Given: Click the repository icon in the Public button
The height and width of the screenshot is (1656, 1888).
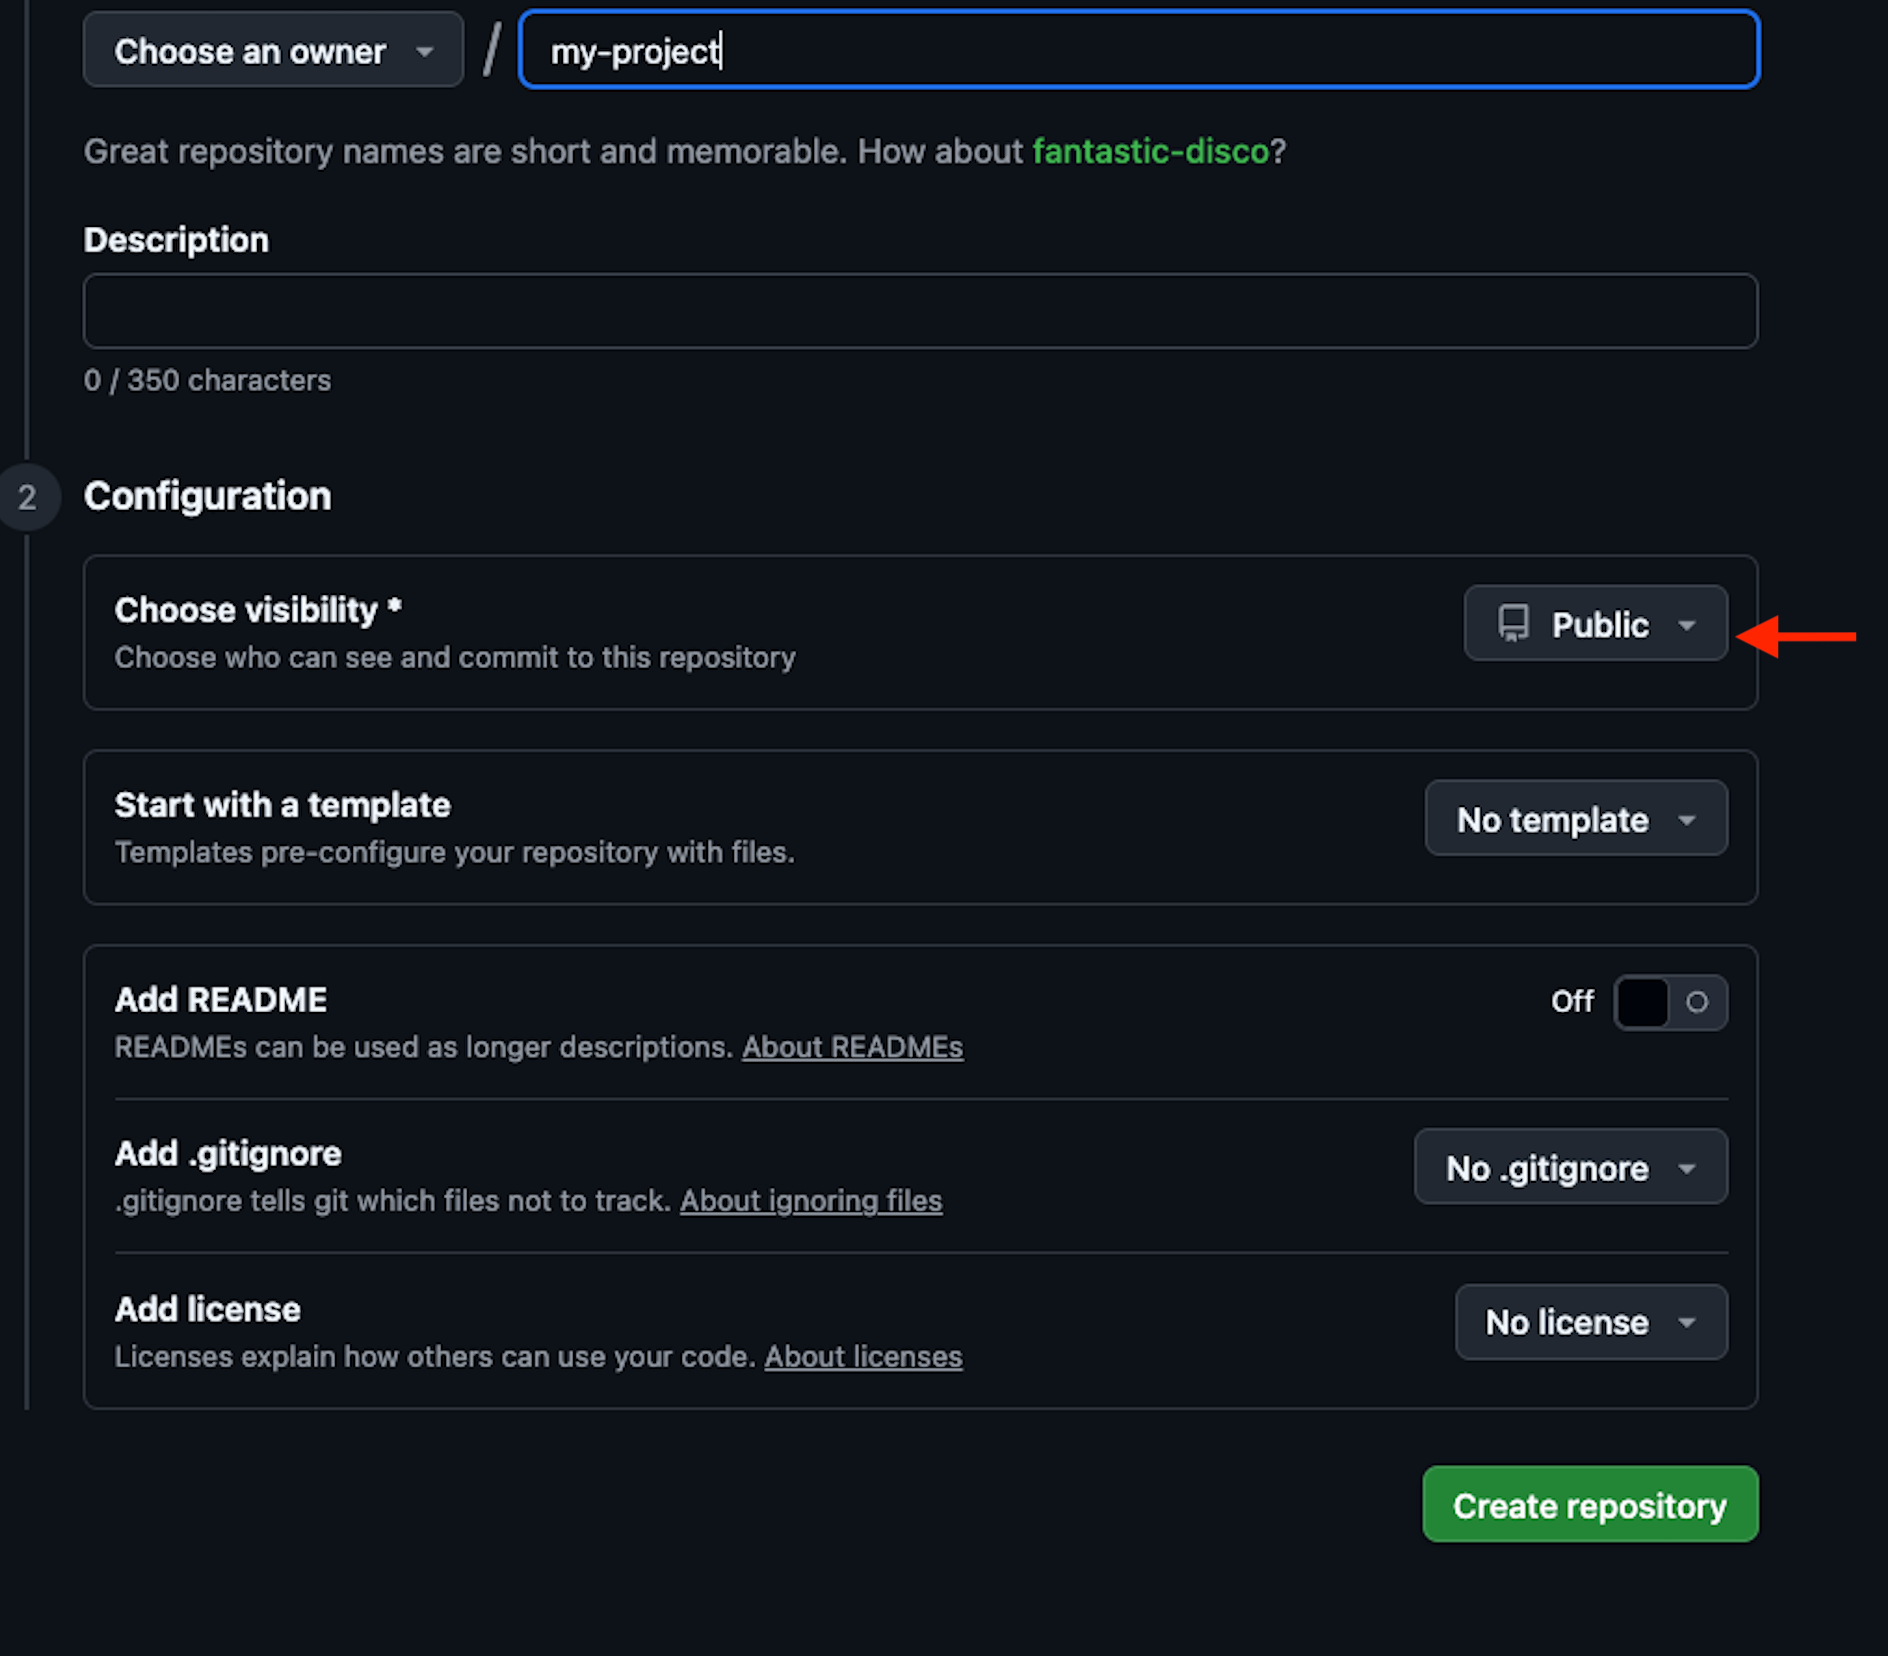Looking at the screenshot, I should pos(1513,623).
